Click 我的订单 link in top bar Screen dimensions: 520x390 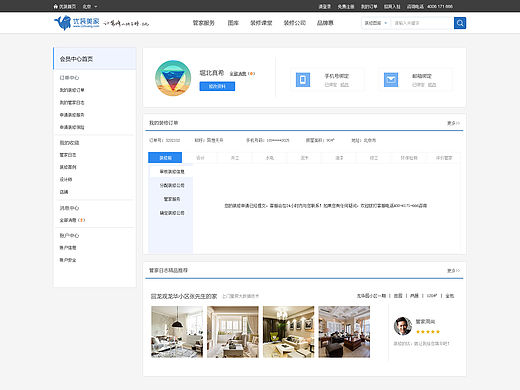click(x=369, y=6)
